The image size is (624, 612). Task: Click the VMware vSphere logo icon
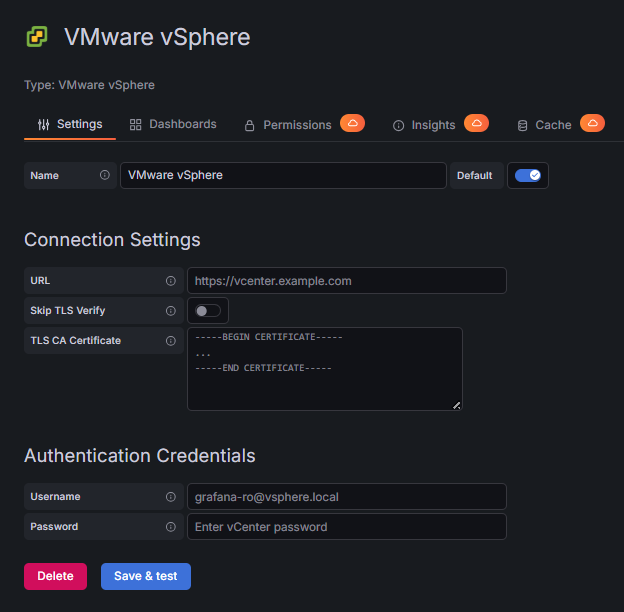tap(37, 37)
